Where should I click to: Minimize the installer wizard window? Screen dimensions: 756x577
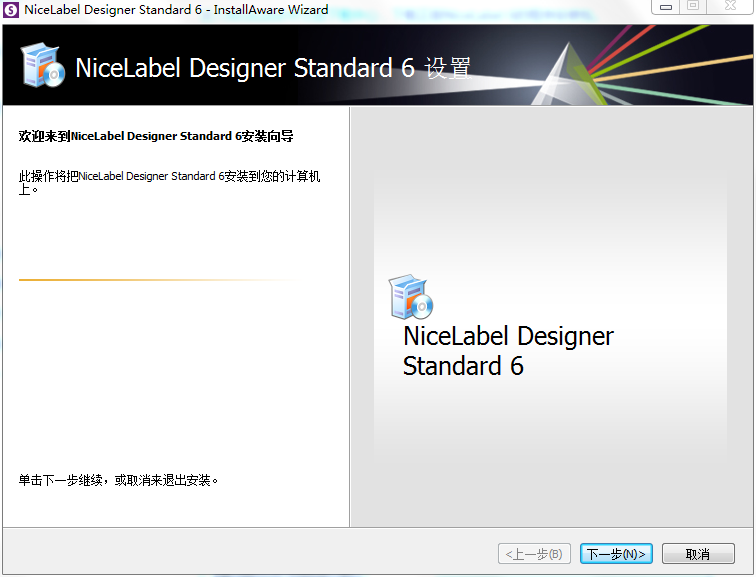666,6
